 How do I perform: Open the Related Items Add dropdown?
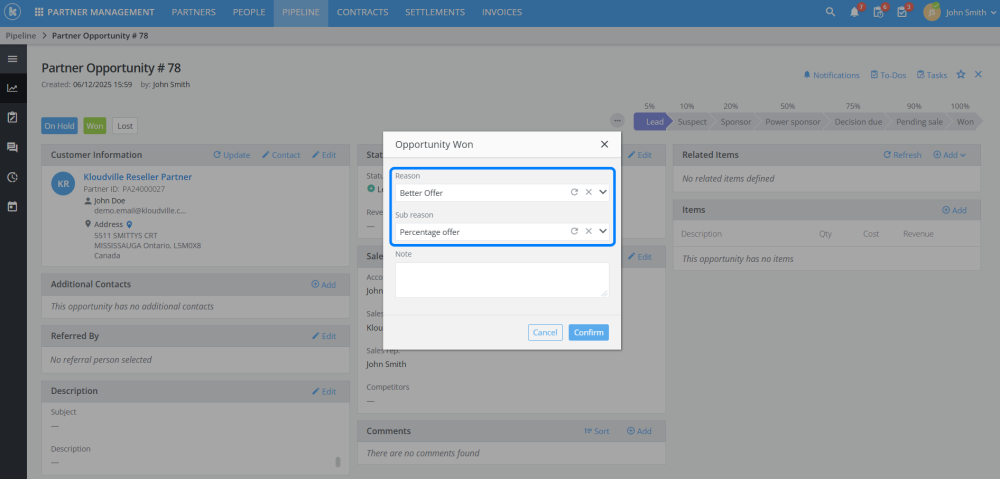coord(950,155)
